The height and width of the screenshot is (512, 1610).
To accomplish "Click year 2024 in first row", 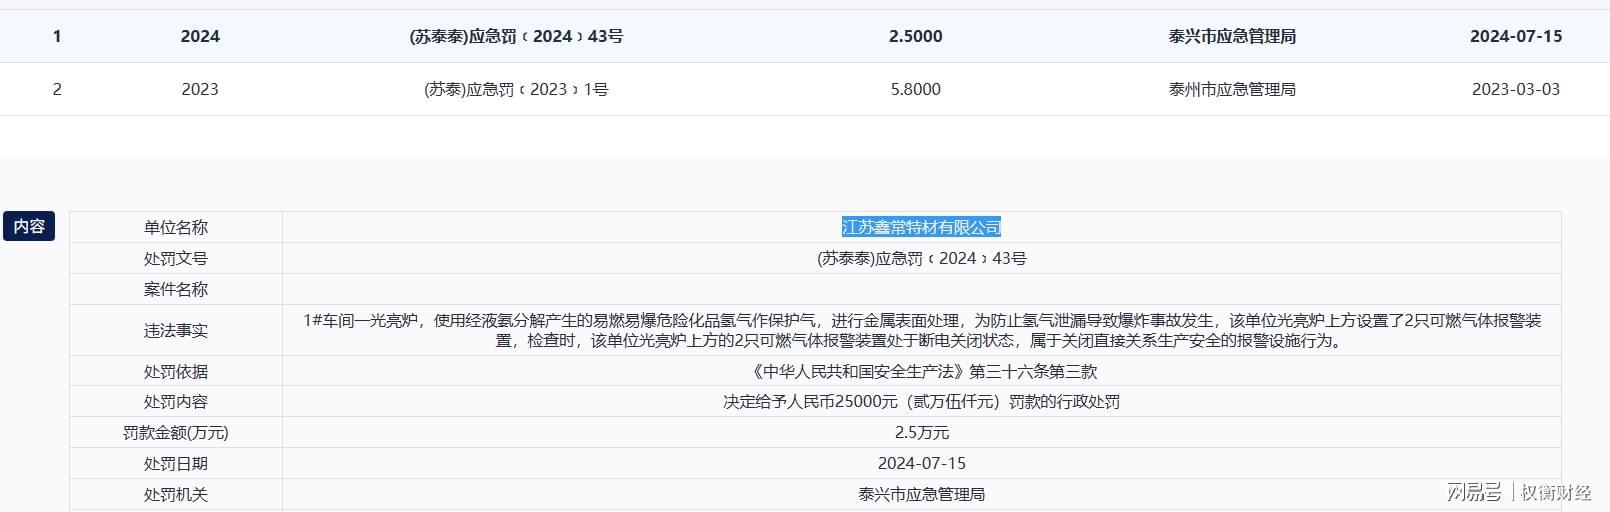I will 200,36.
